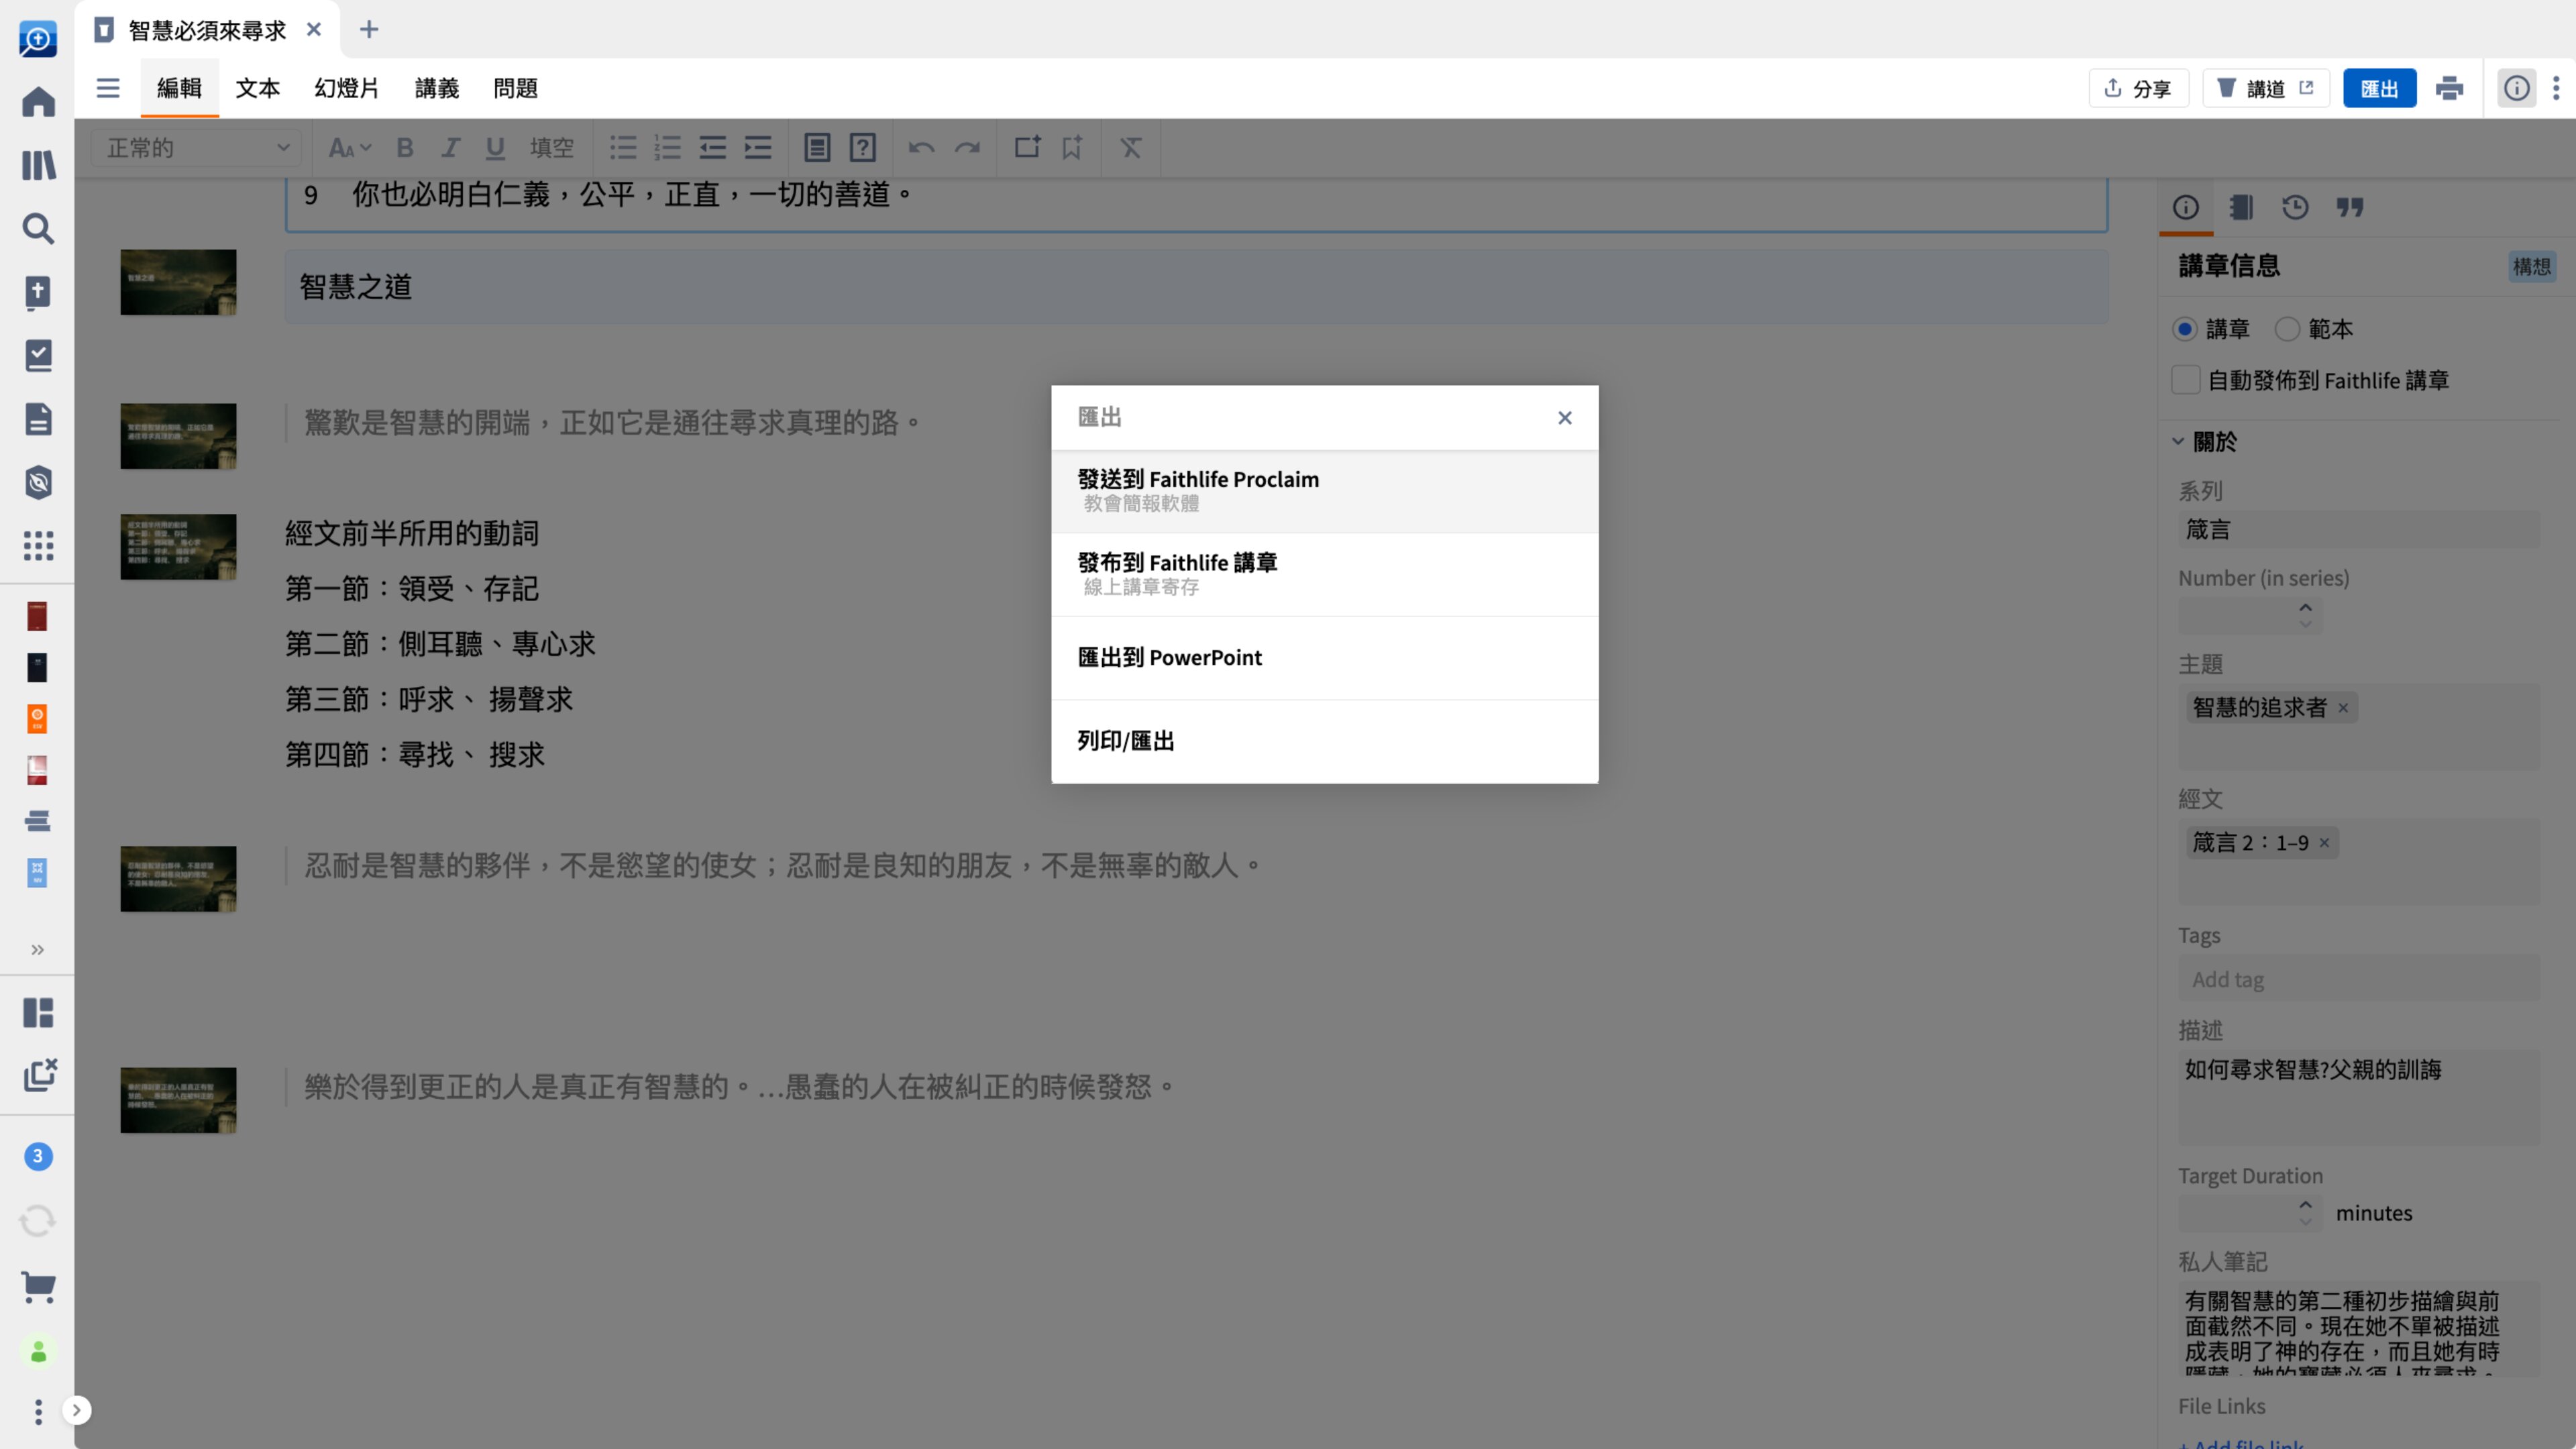Enable 自動發佈到 Faithlife 講章 checkbox
Screen dimensions: 2576x1449
point(2186,380)
